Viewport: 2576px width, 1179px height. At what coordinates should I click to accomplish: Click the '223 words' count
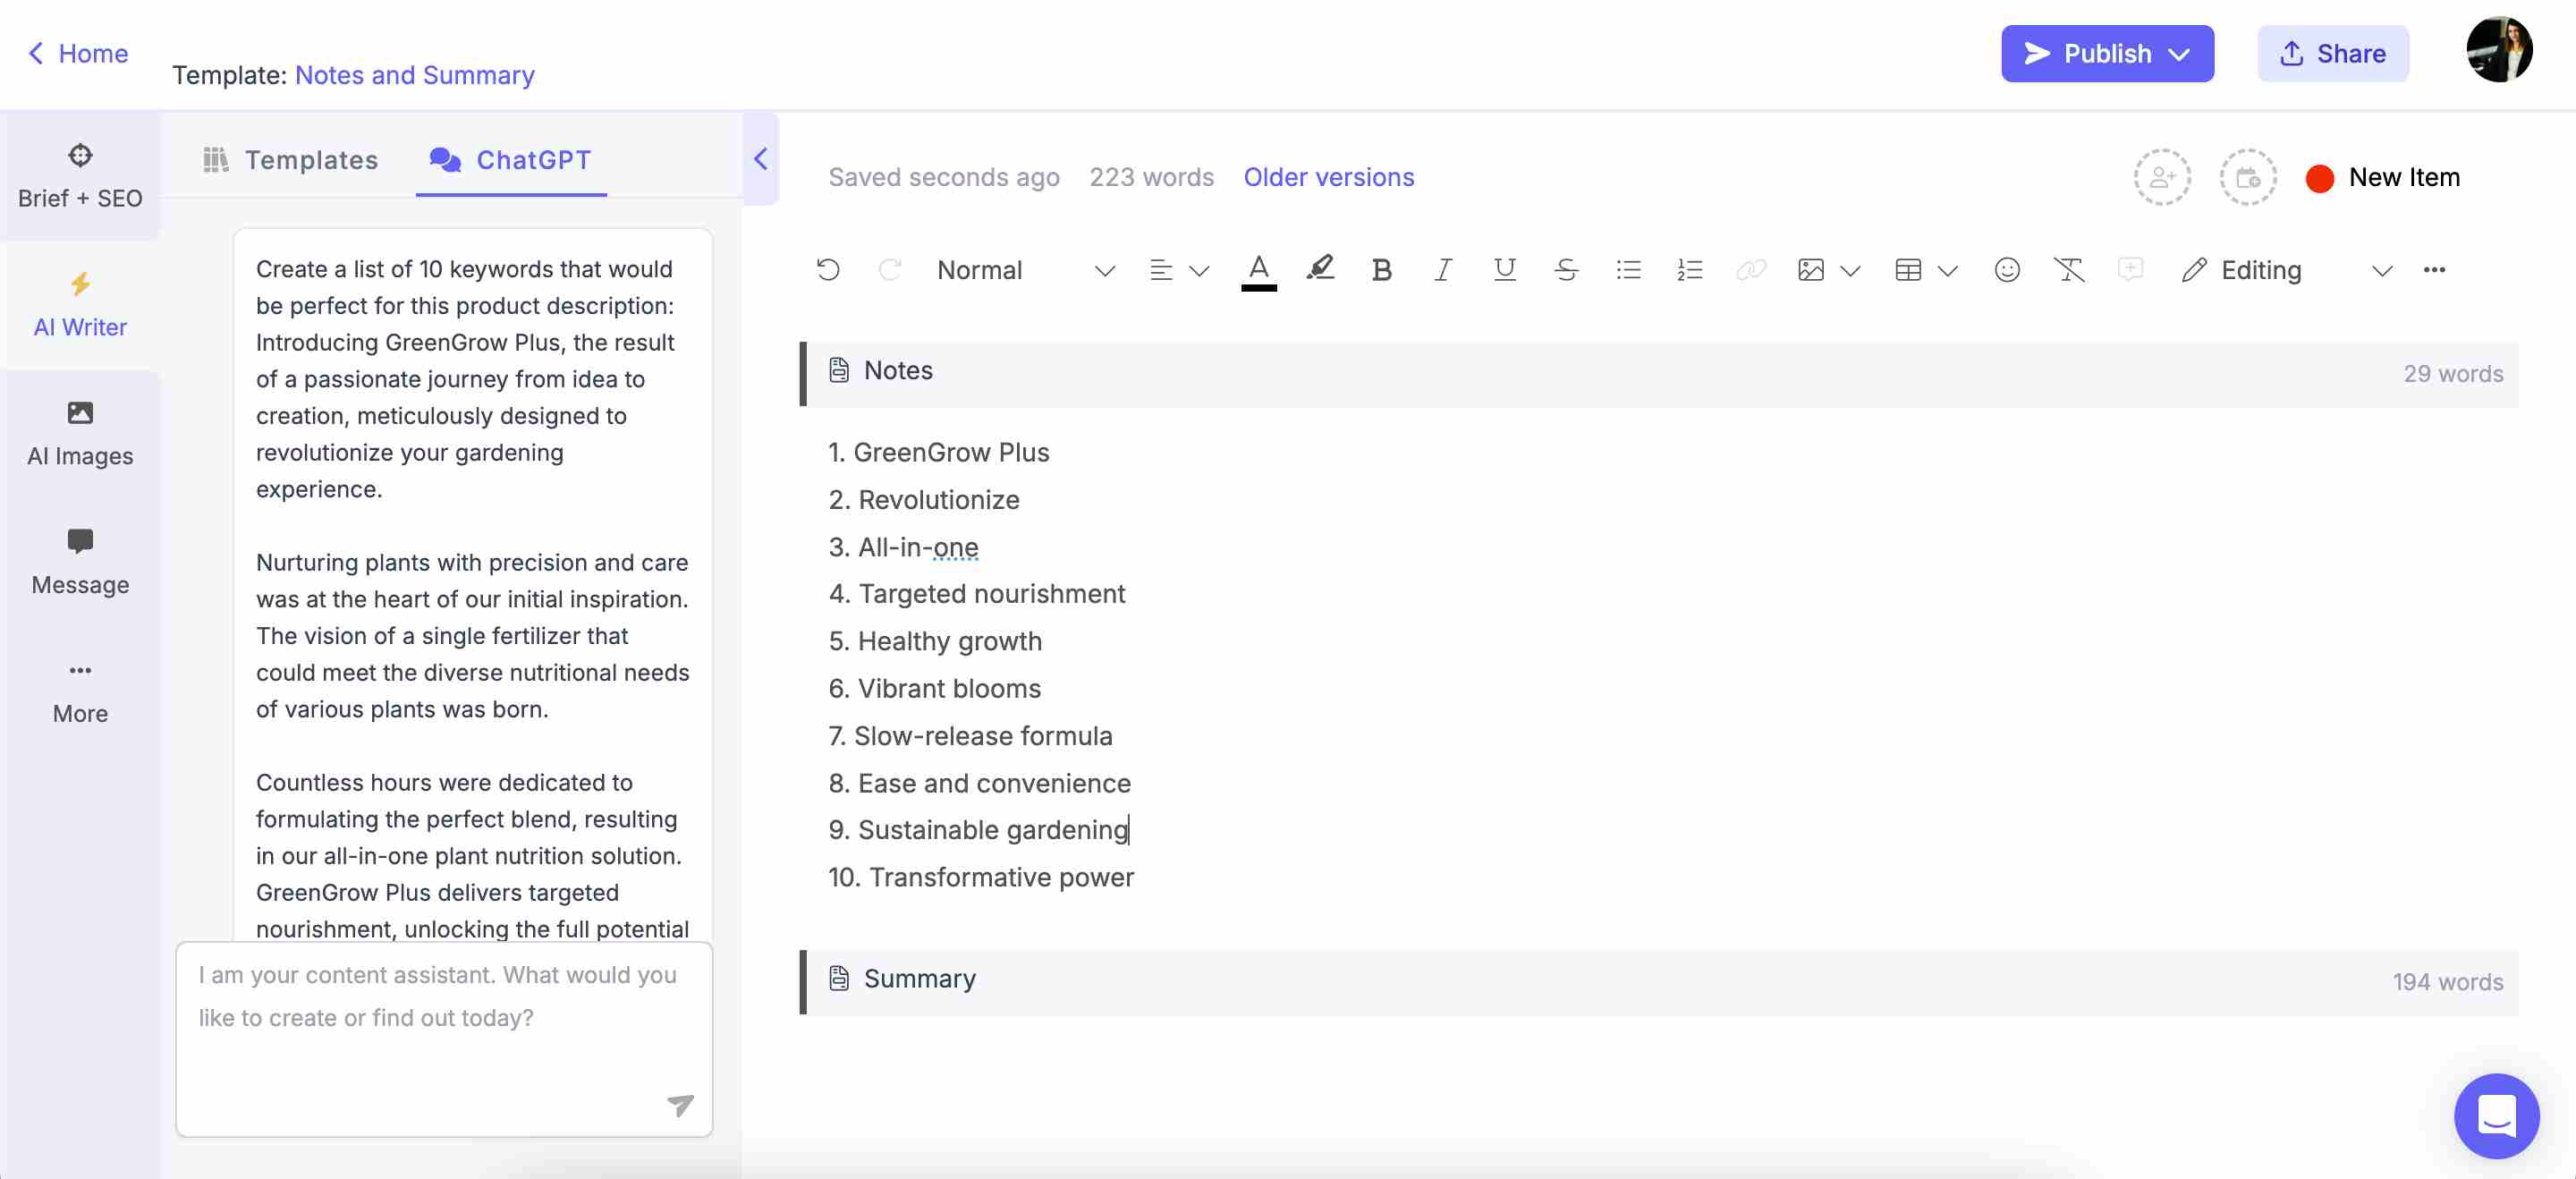(1151, 177)
